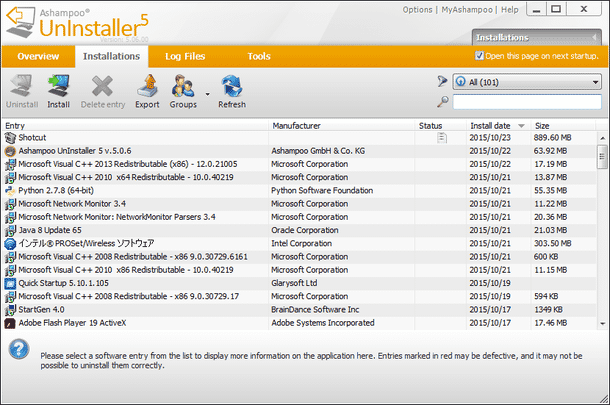Click the StartGen 4.0 entry icon

click(10, 310)
